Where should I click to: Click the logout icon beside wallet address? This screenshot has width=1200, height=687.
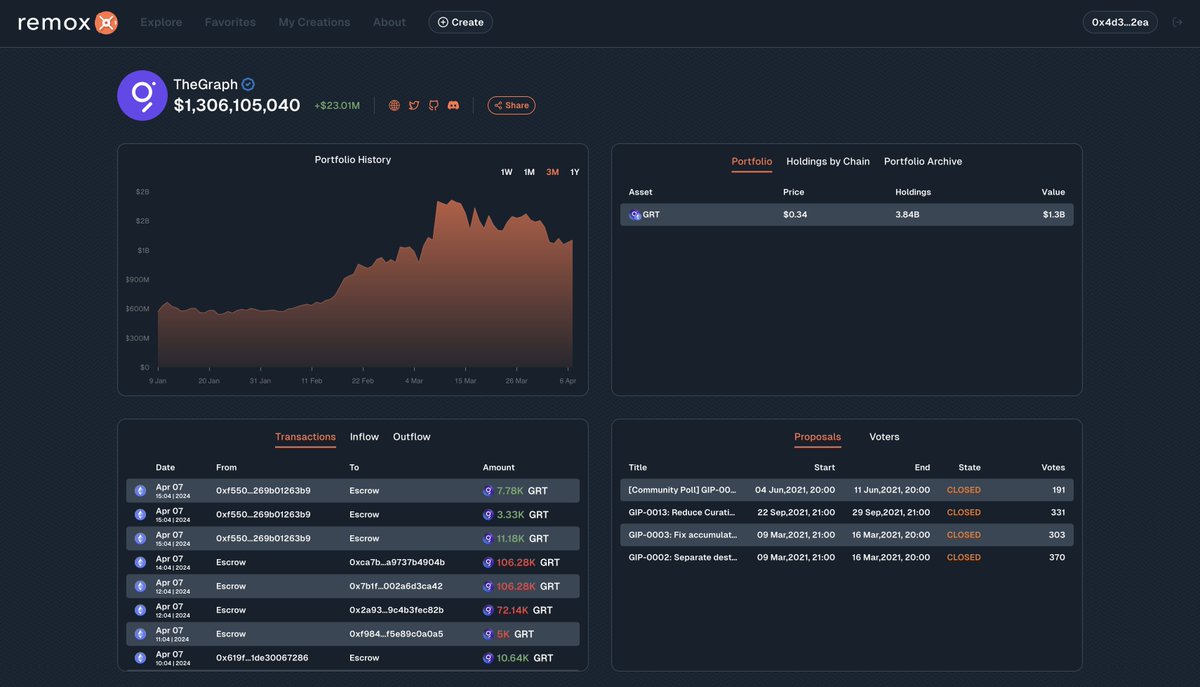pyautogui.click(x=1177, y=22)
